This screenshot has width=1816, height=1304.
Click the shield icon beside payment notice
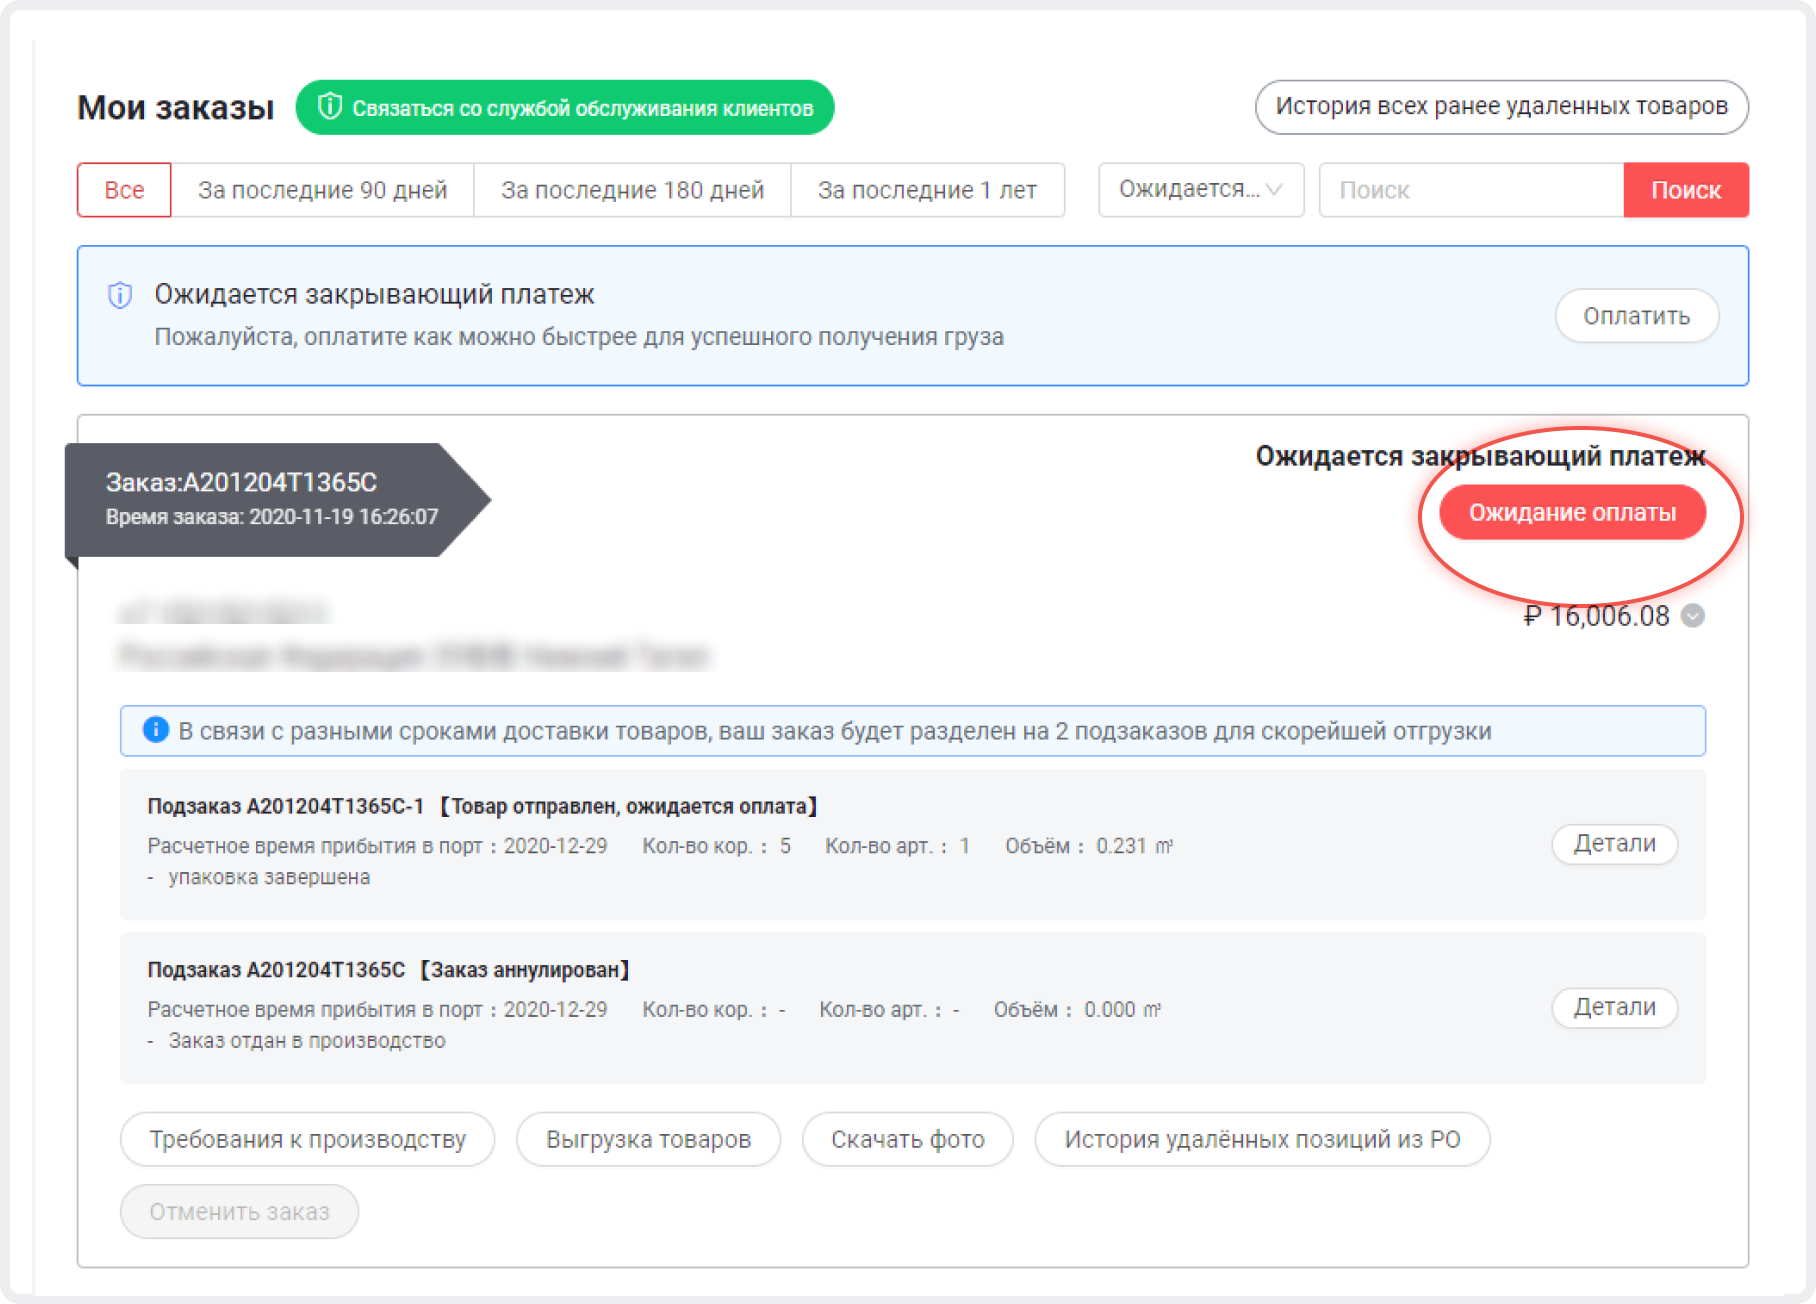[120, 295]
